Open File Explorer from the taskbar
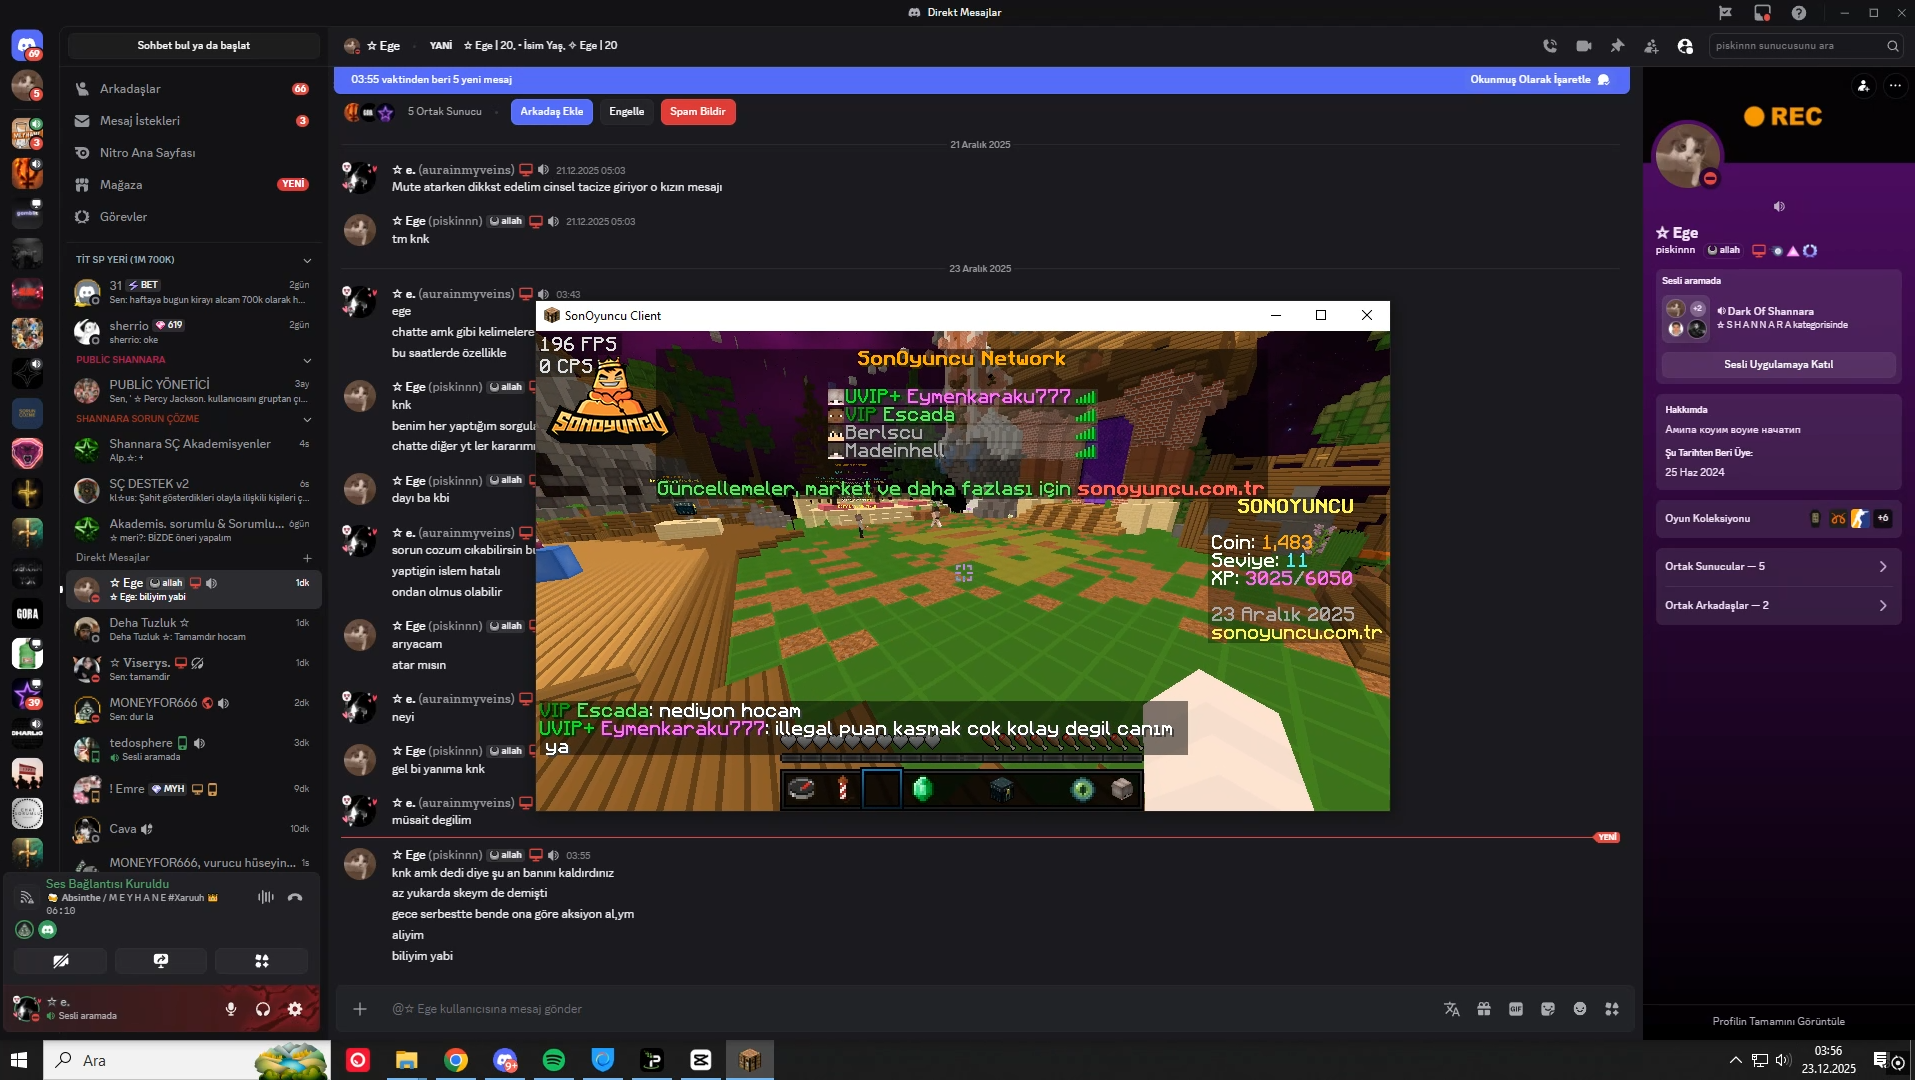 pyautogui.click(x=407, y=1060)
